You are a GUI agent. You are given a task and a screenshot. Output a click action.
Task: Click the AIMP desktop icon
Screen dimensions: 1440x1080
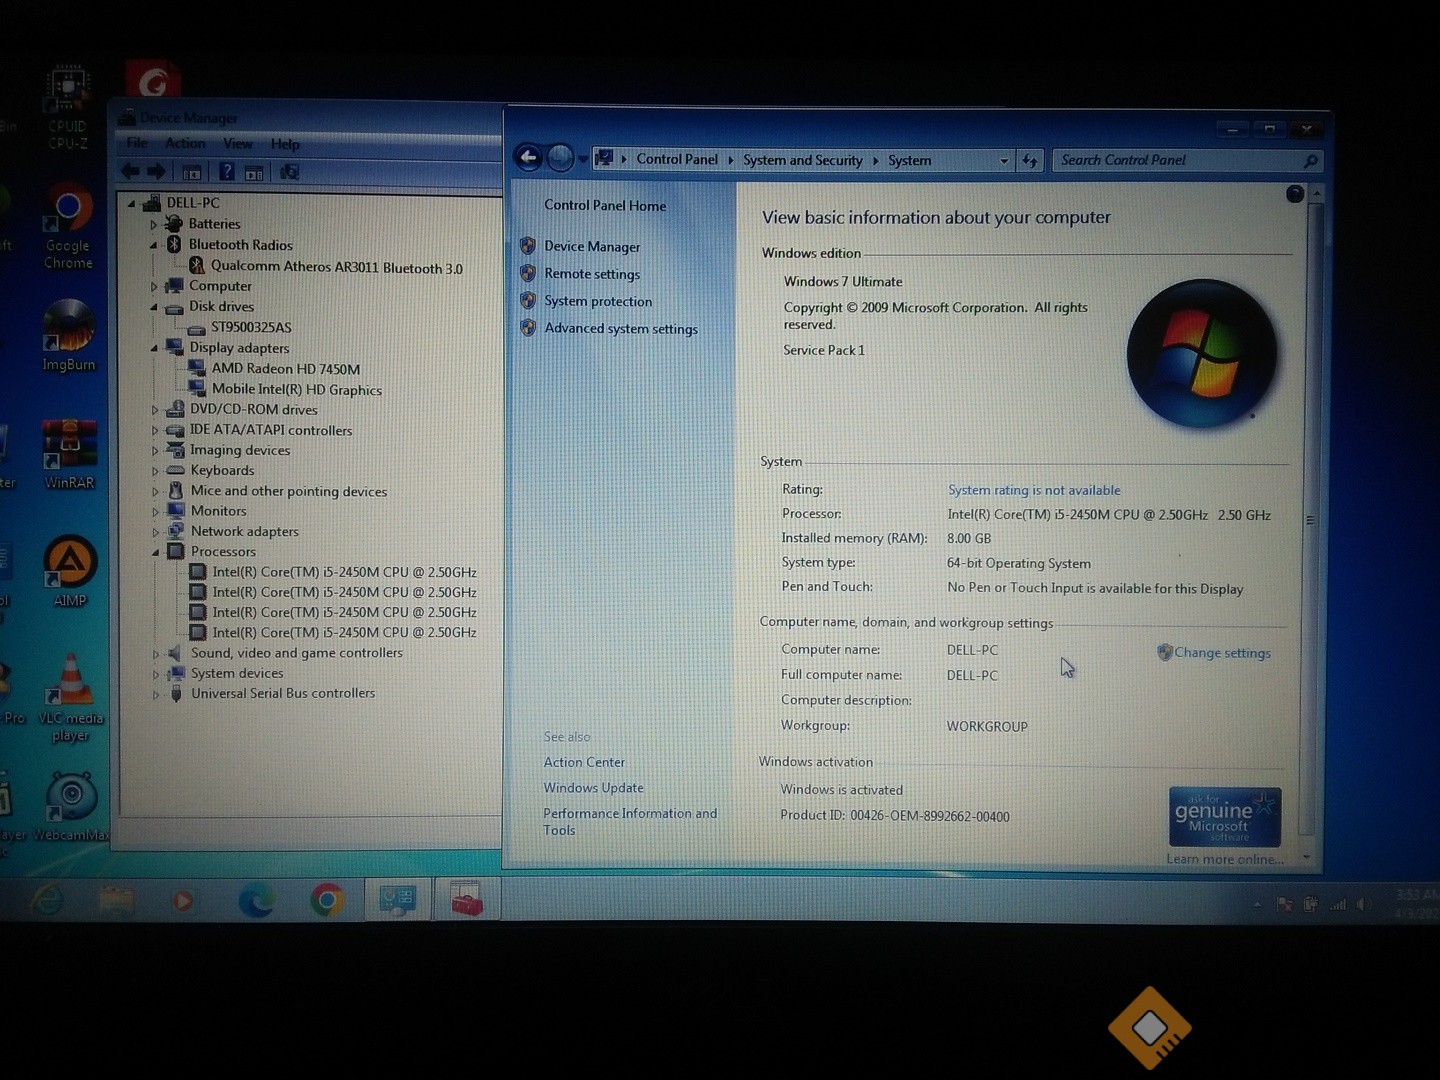(x=70, y=571)
